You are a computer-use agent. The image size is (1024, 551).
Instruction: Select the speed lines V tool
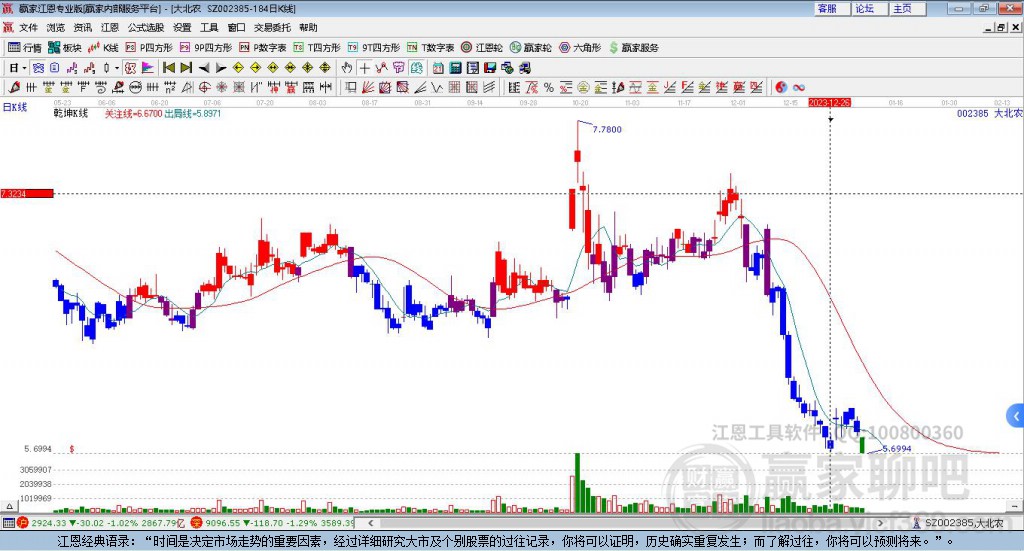click(438, 87)
